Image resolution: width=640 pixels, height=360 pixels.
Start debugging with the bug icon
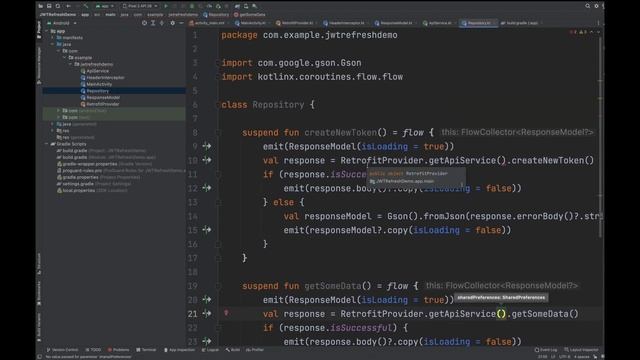(x=192, y=6)
